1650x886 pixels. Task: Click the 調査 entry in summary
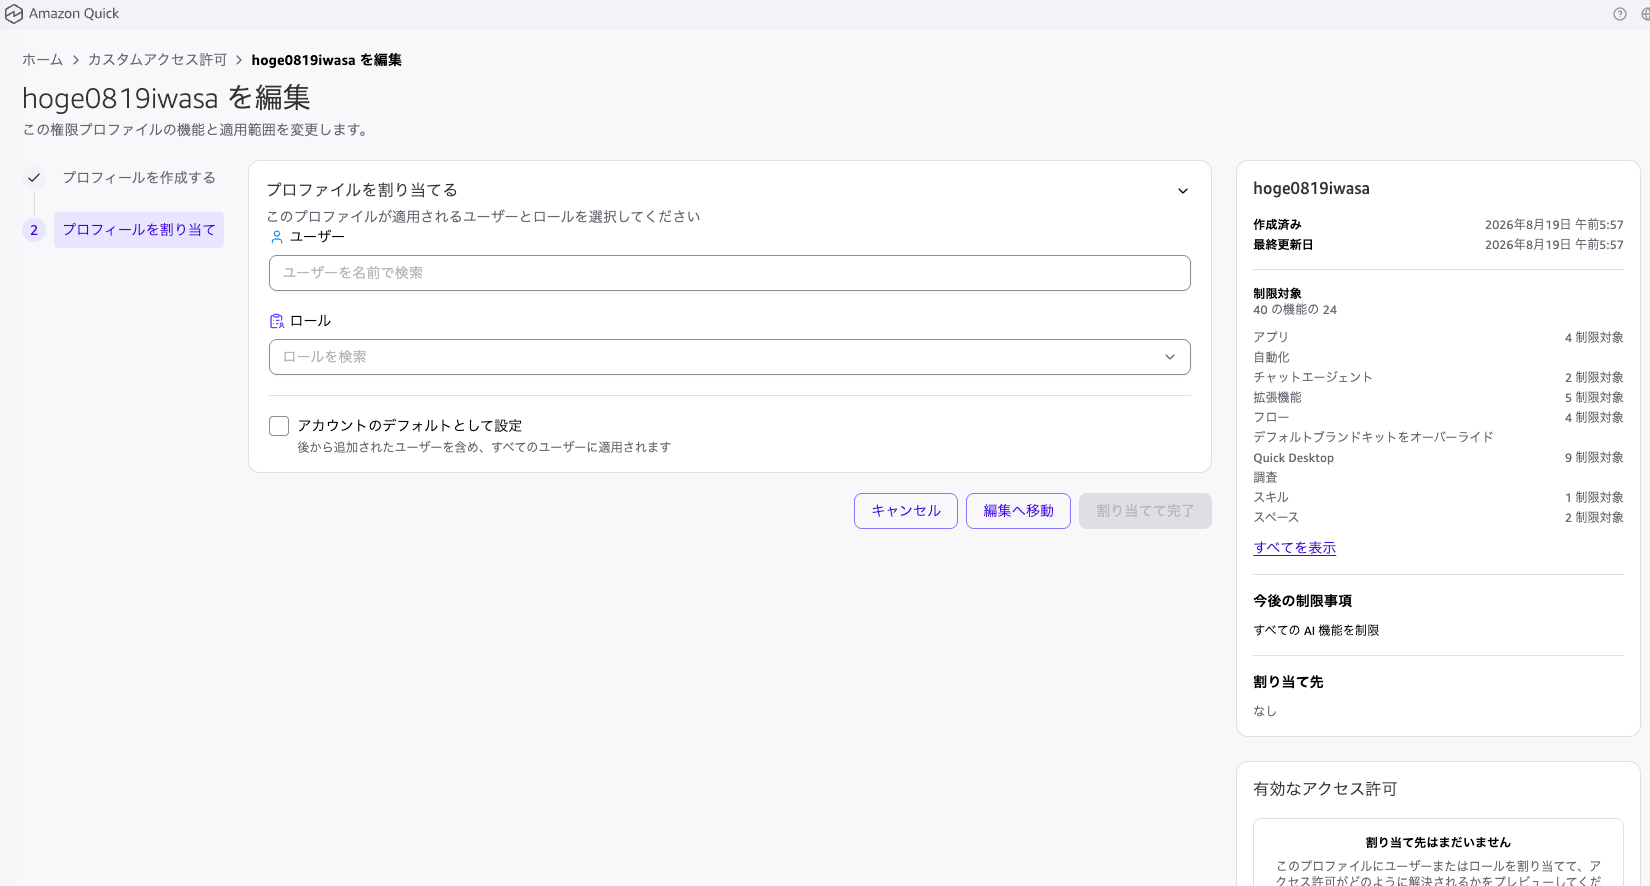pos(1265,478)
